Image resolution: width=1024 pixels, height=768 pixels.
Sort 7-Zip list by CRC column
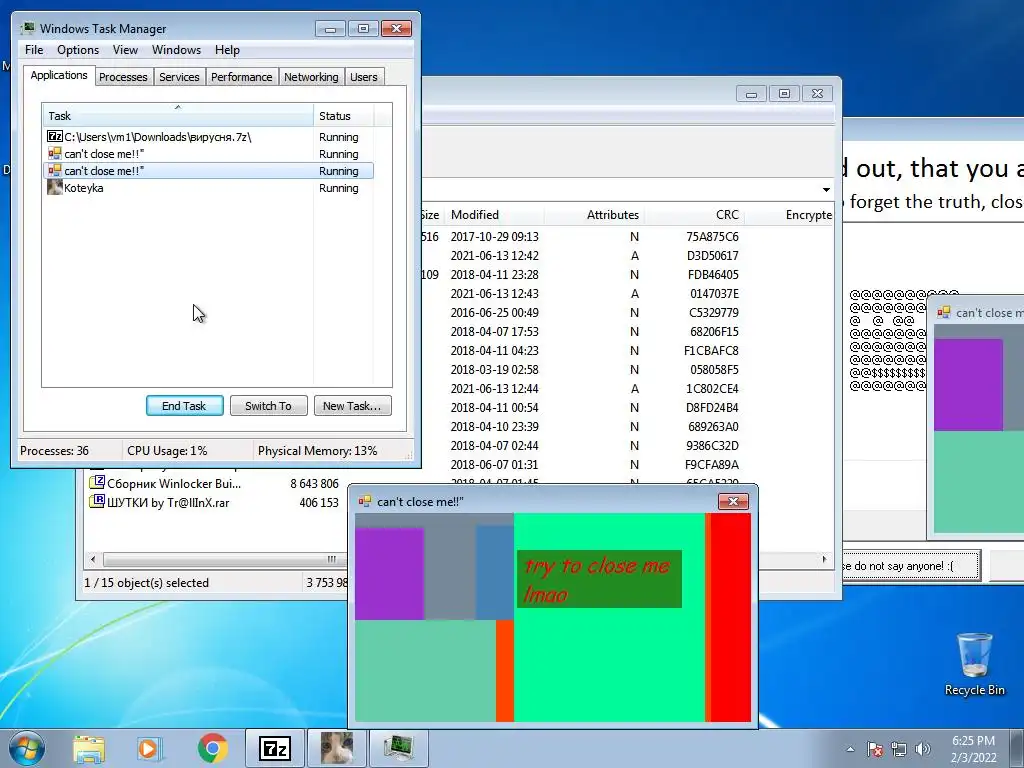coord(694,215)
